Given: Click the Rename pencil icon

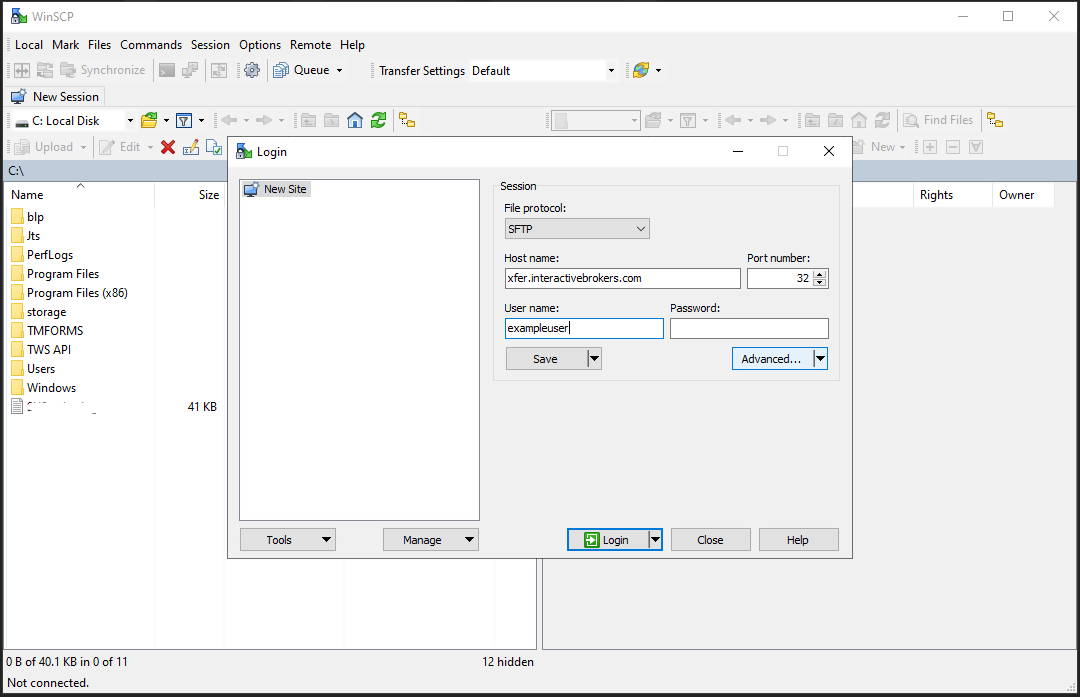Looking at the screenshot, I should (191, 147).
